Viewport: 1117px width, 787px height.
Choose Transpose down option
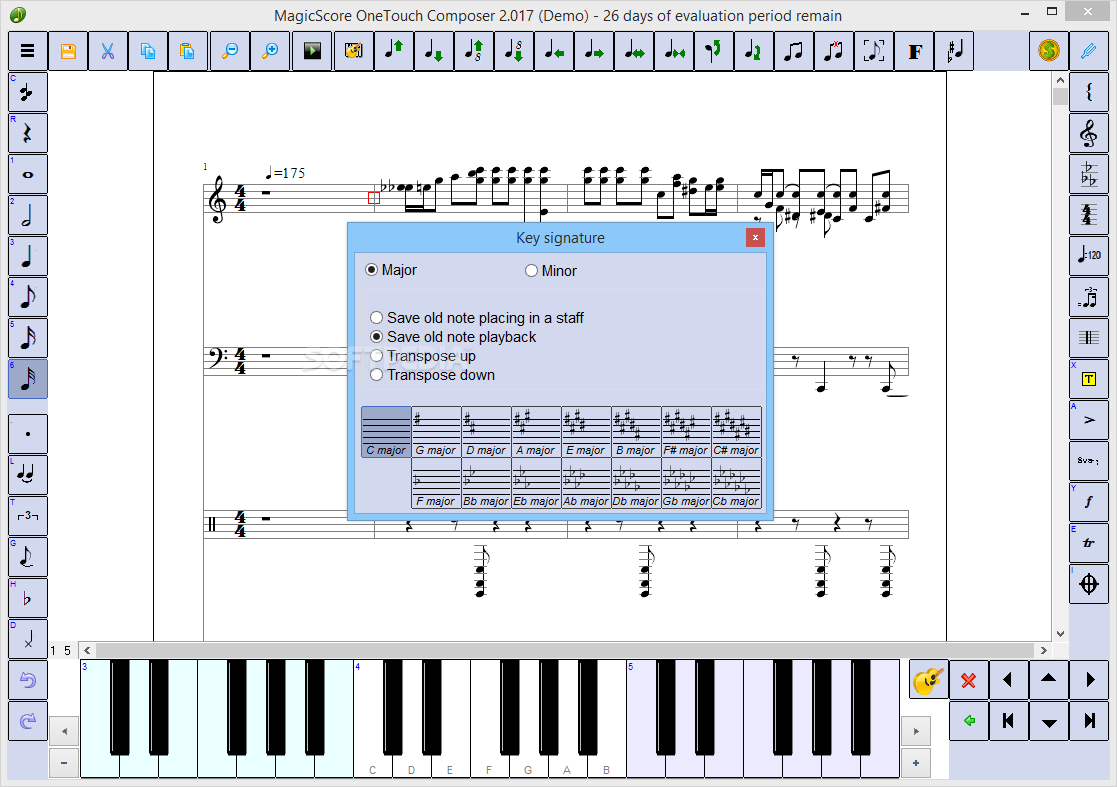pyautogui.click(x=432, y=375)
